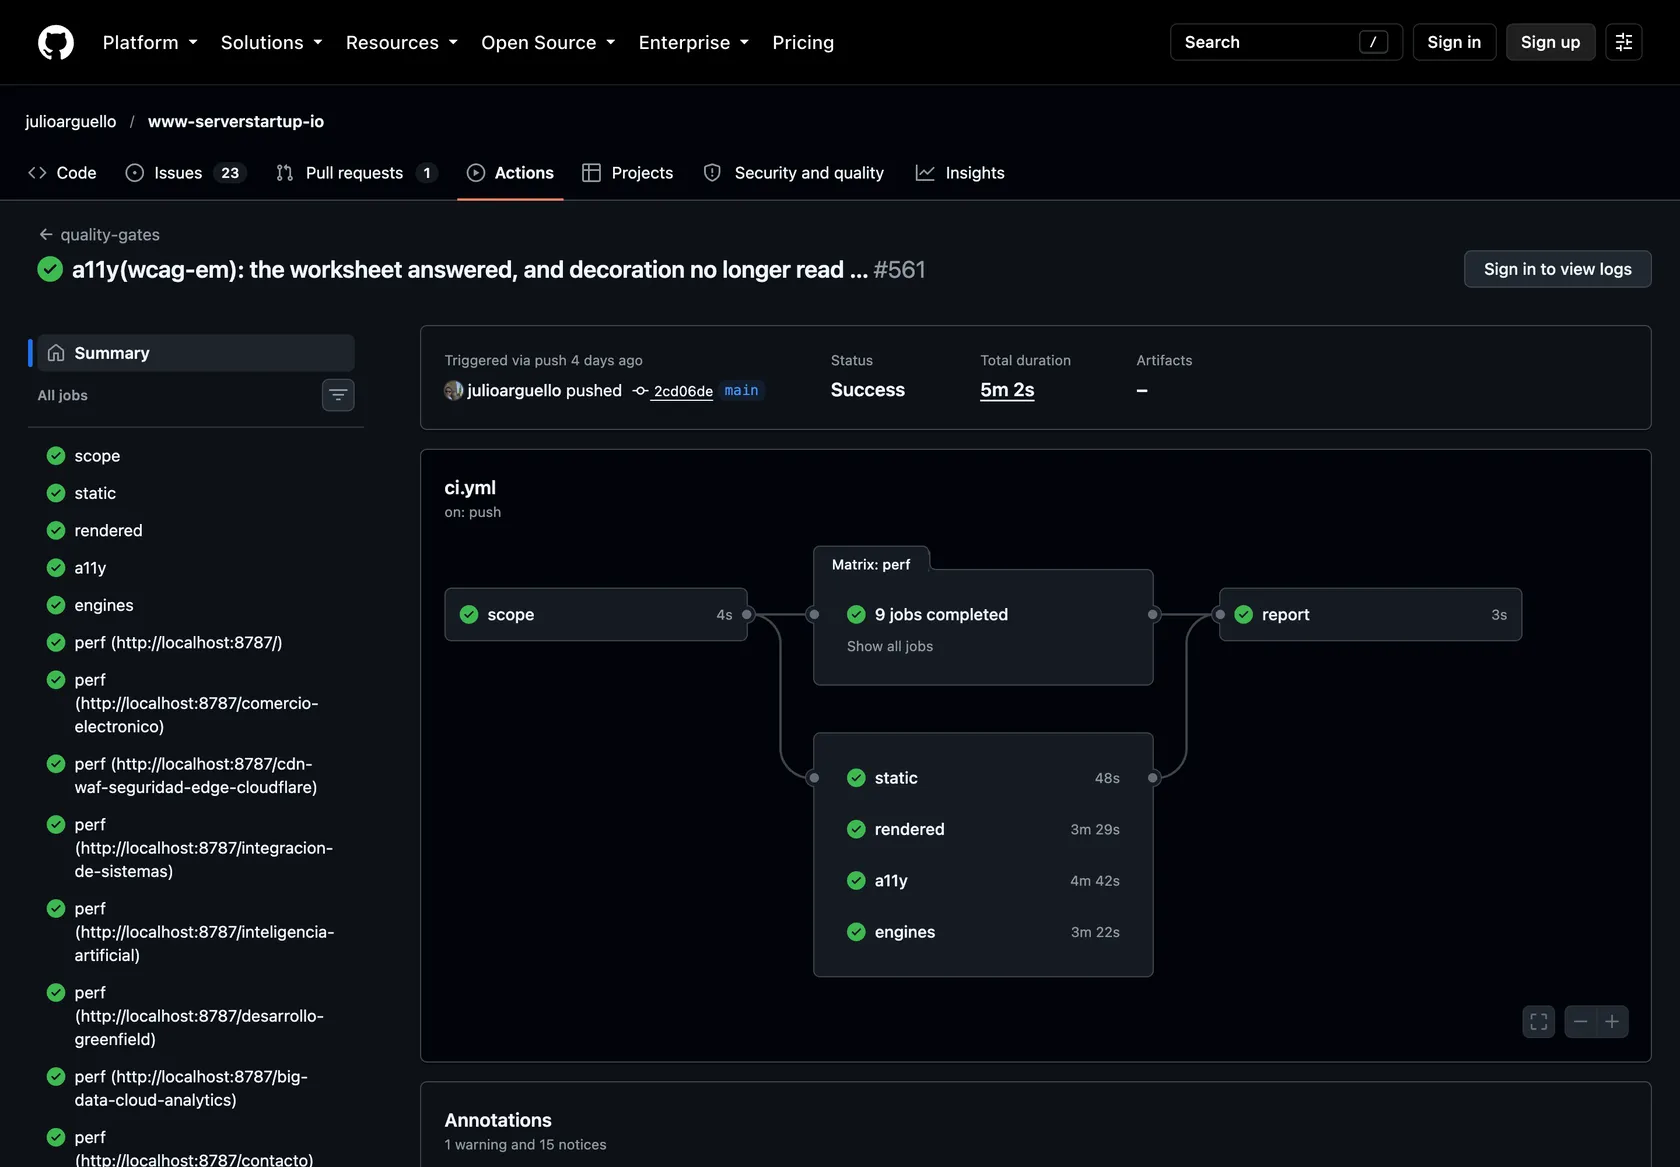1680x1167 pixels.
Task: Click the Sign in button
Action: coord(1454,42)
